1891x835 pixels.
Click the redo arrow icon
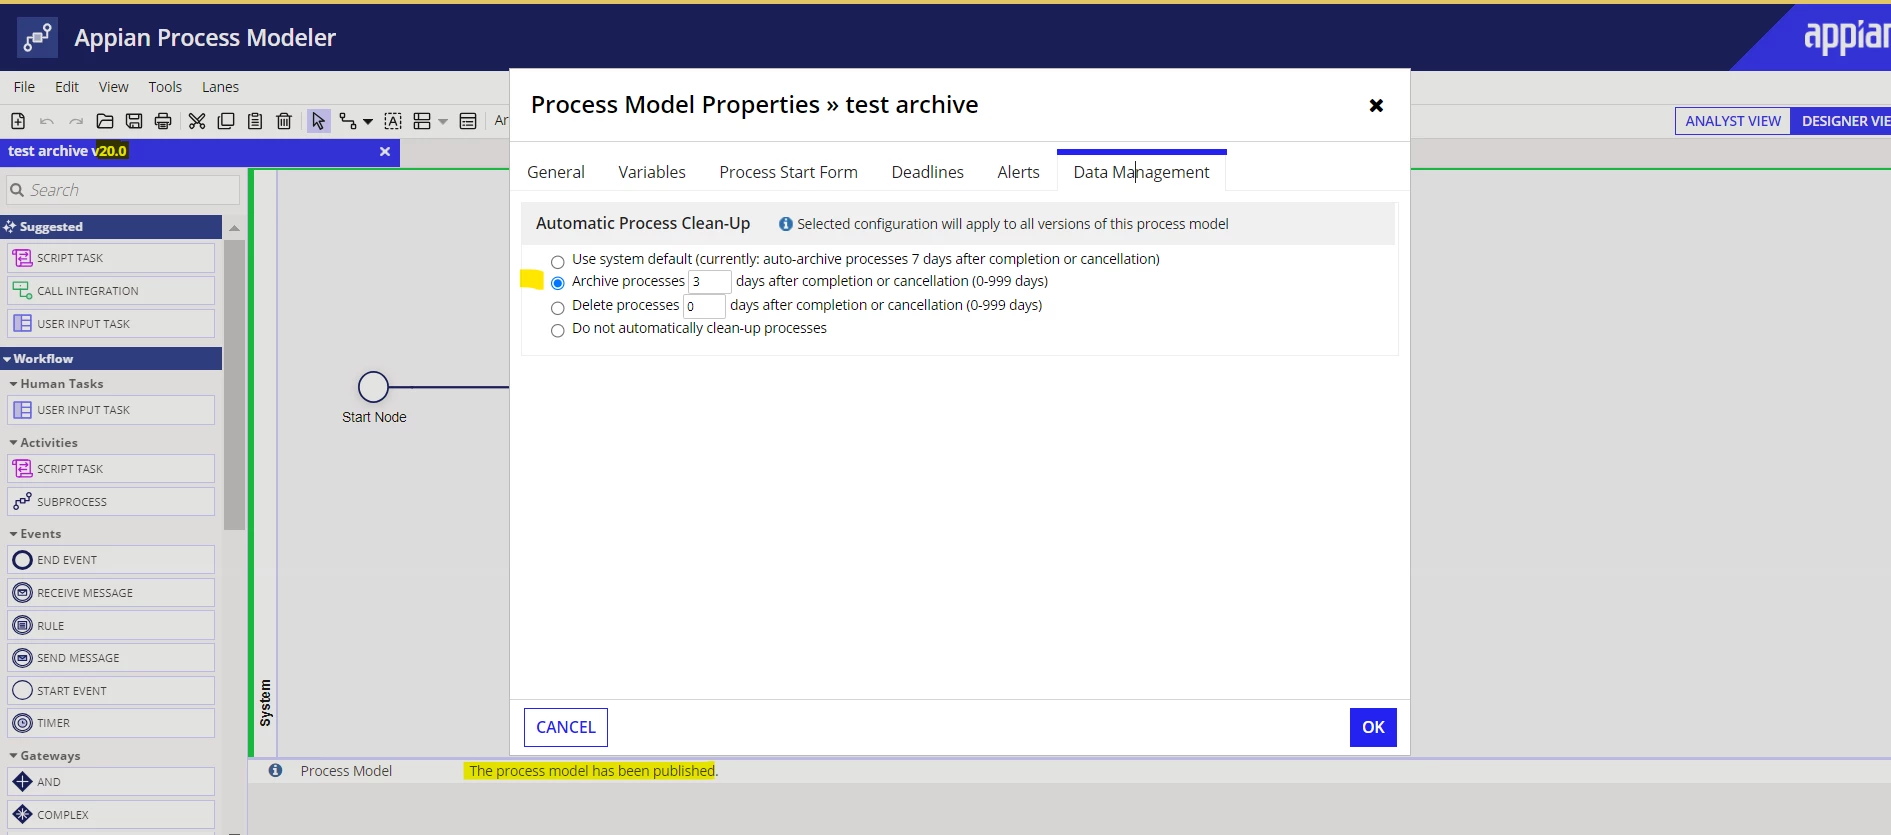76,121
